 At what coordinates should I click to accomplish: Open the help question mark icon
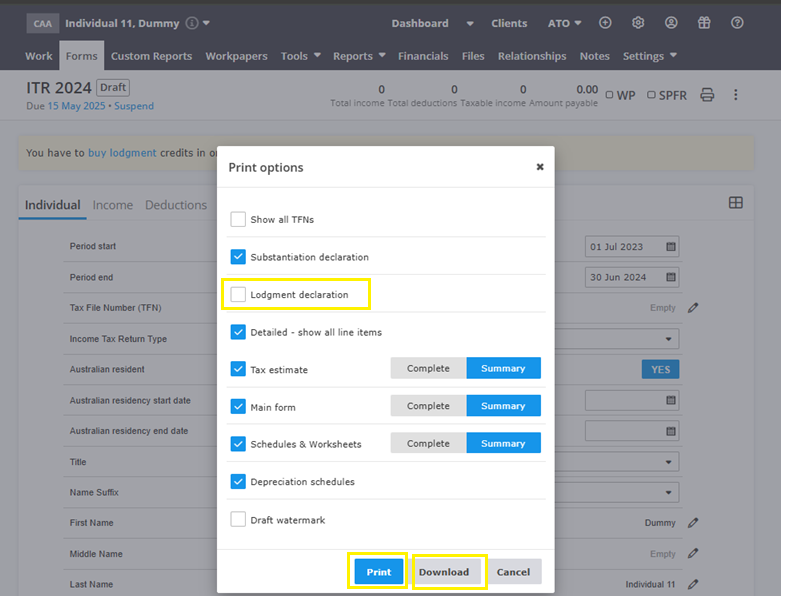click(x=737, y=23)
